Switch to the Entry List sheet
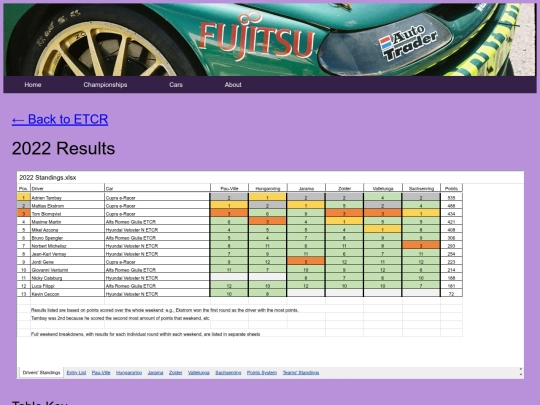 pos(76,373)
